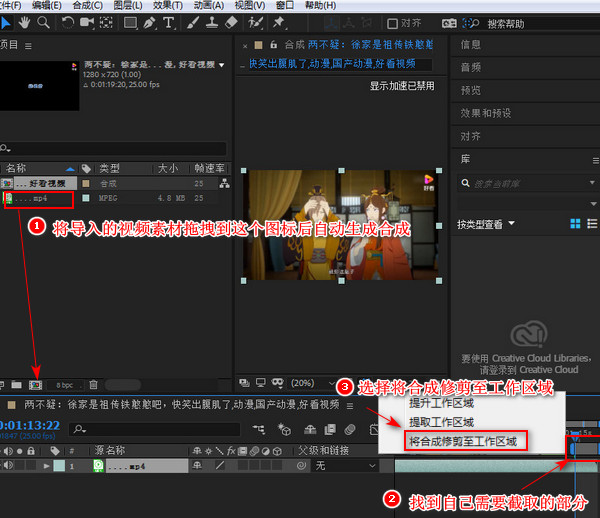Image resolution: width=600 pixels, height=518 pixels.
Task: Open the 合成(C) menu
Action: pos(88,5)
